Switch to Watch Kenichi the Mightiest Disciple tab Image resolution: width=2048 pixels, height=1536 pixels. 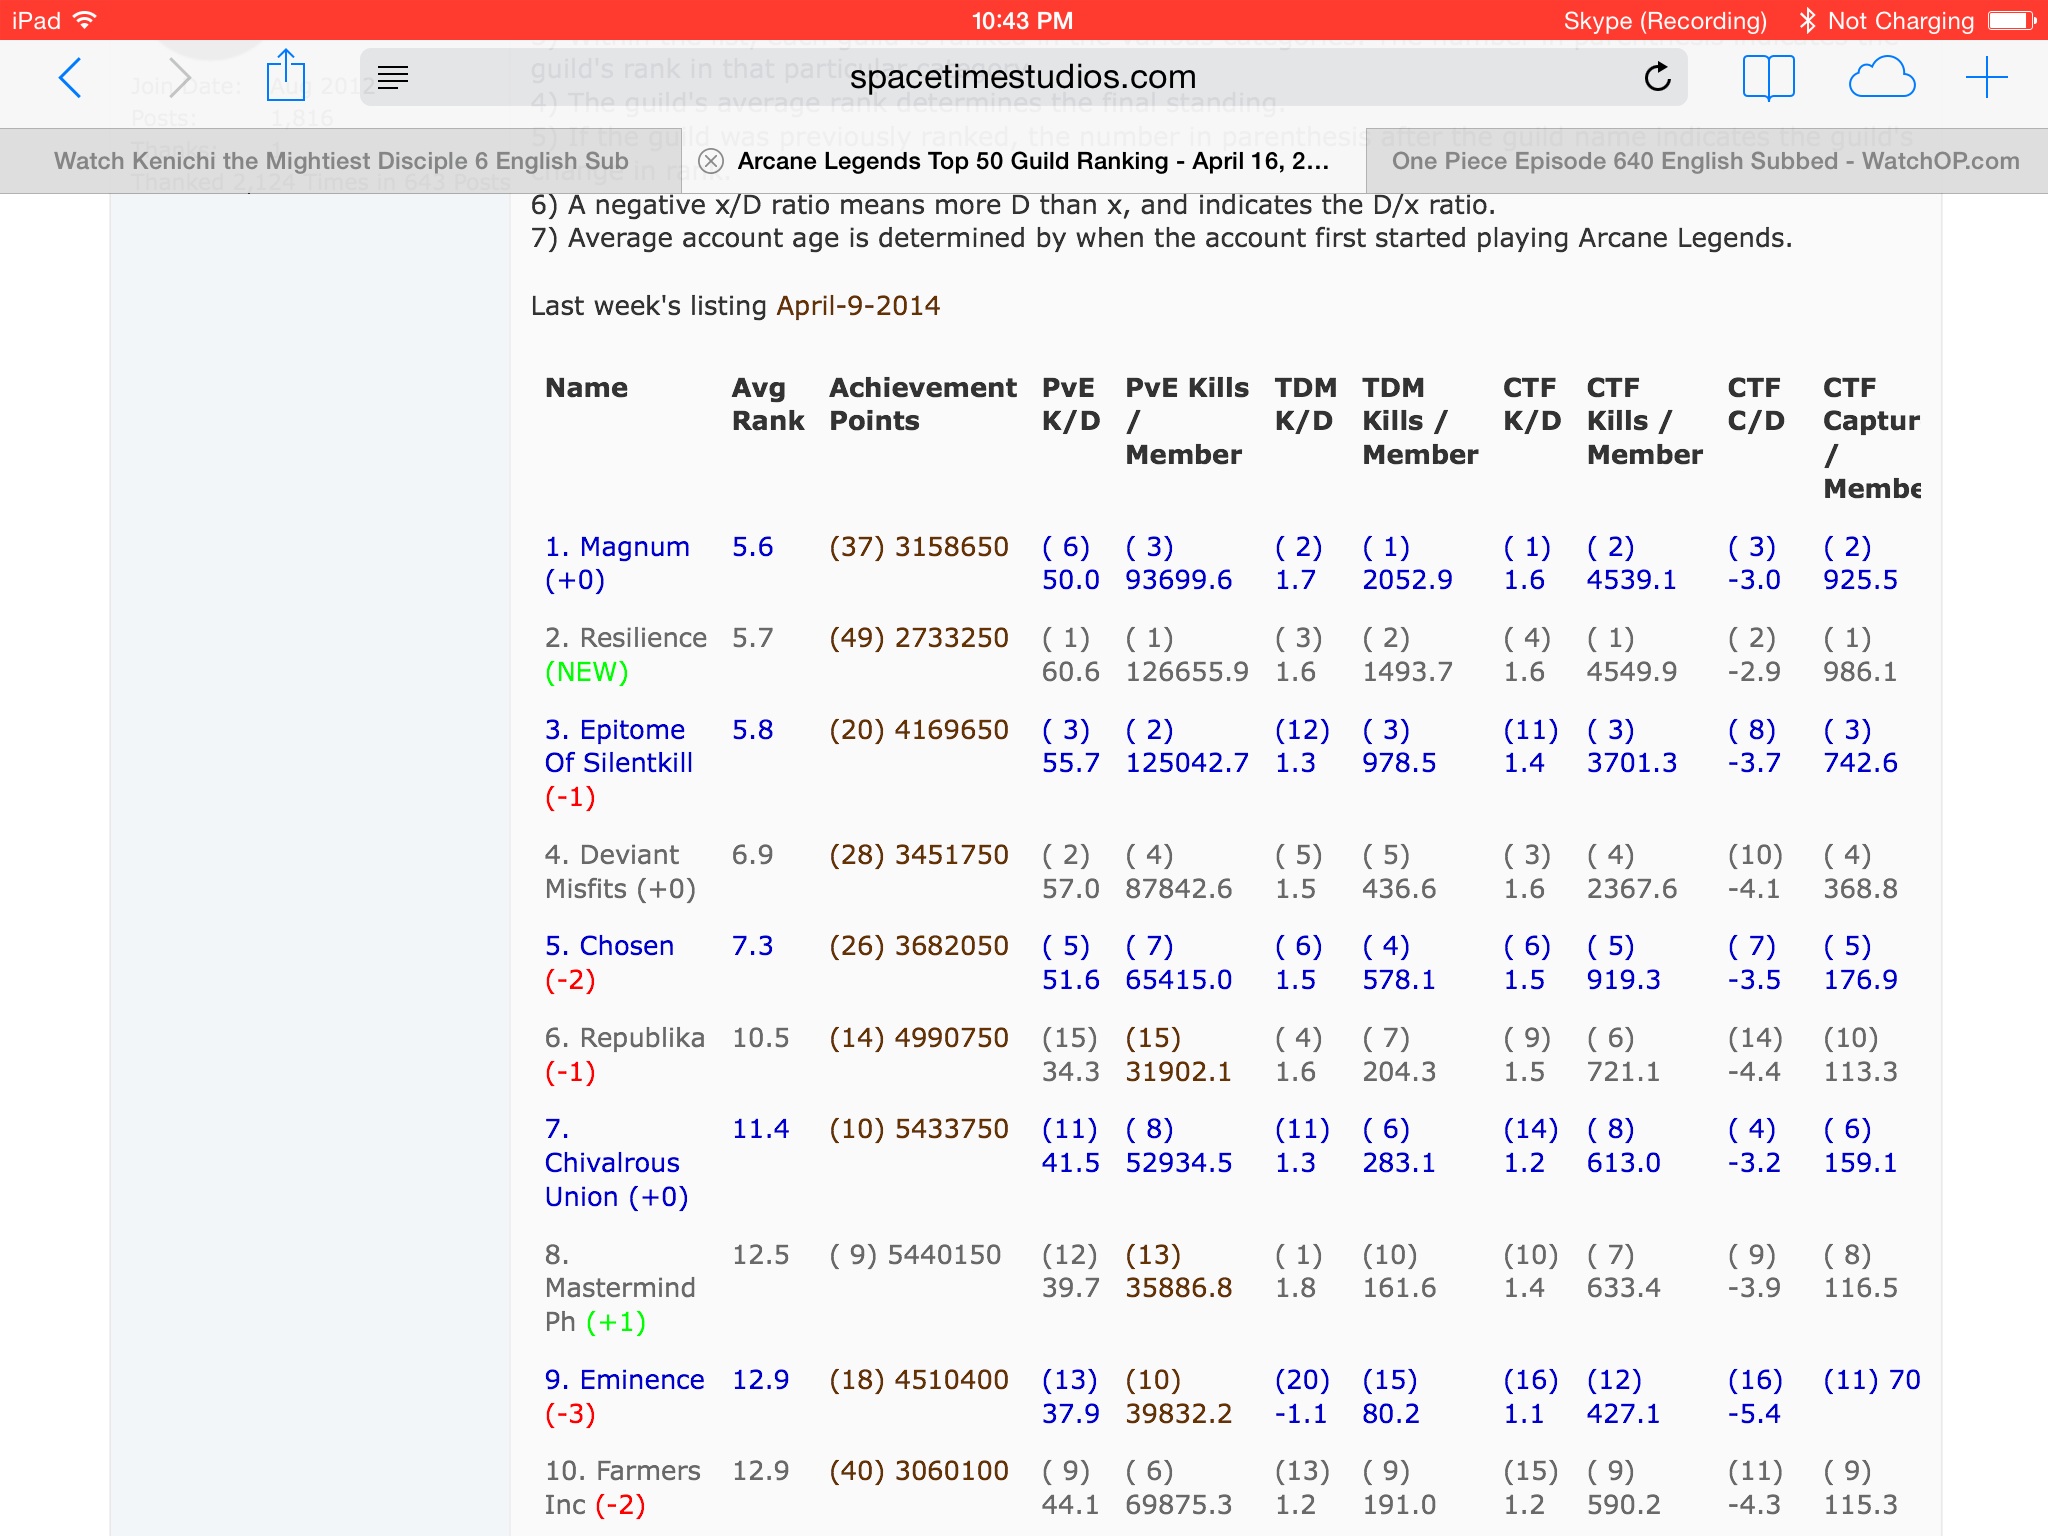coord(341,161)
